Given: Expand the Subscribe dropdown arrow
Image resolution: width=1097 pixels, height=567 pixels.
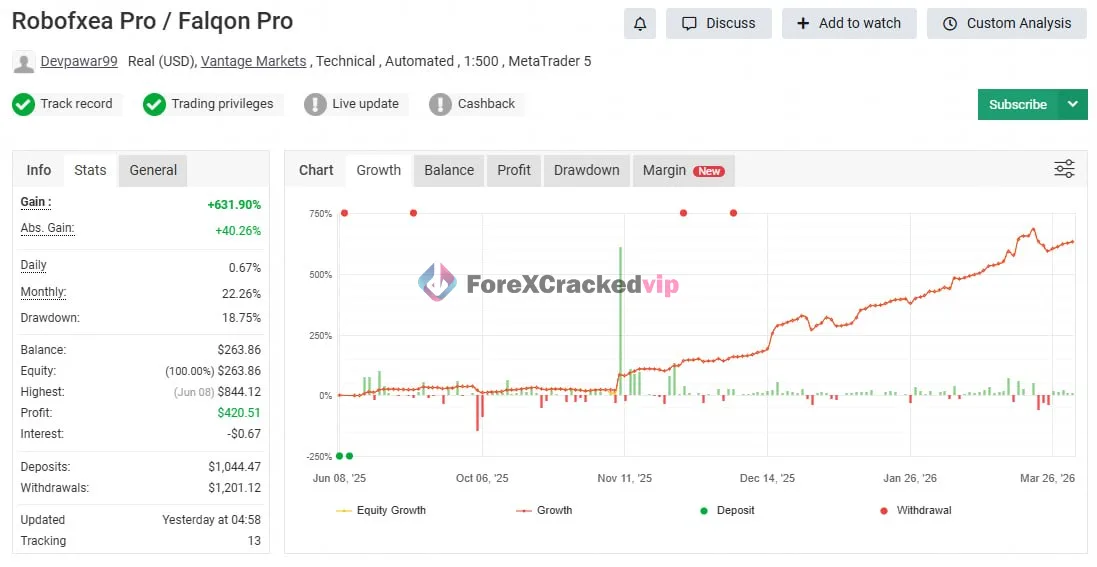Looking at the screenshot, I should (1073, 104).
